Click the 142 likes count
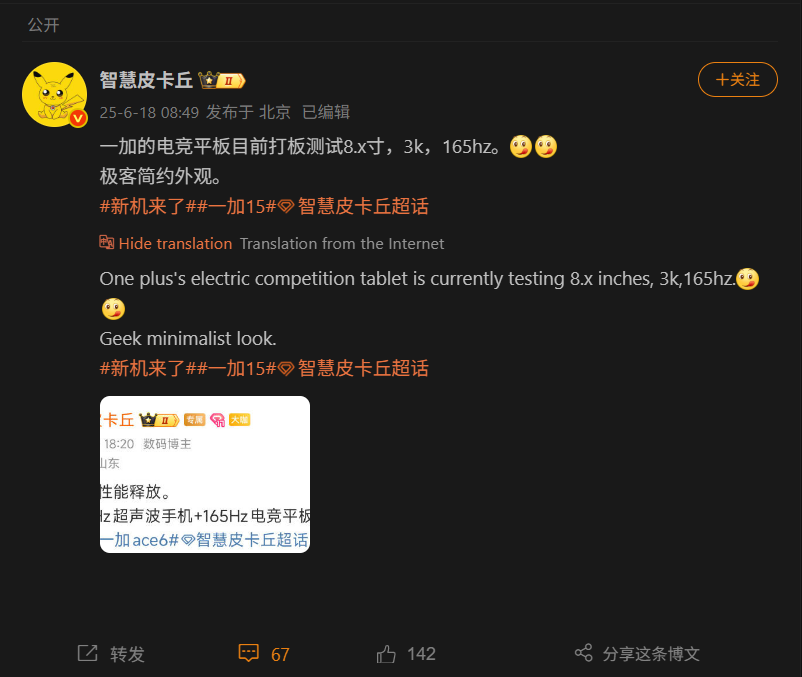 421,654
